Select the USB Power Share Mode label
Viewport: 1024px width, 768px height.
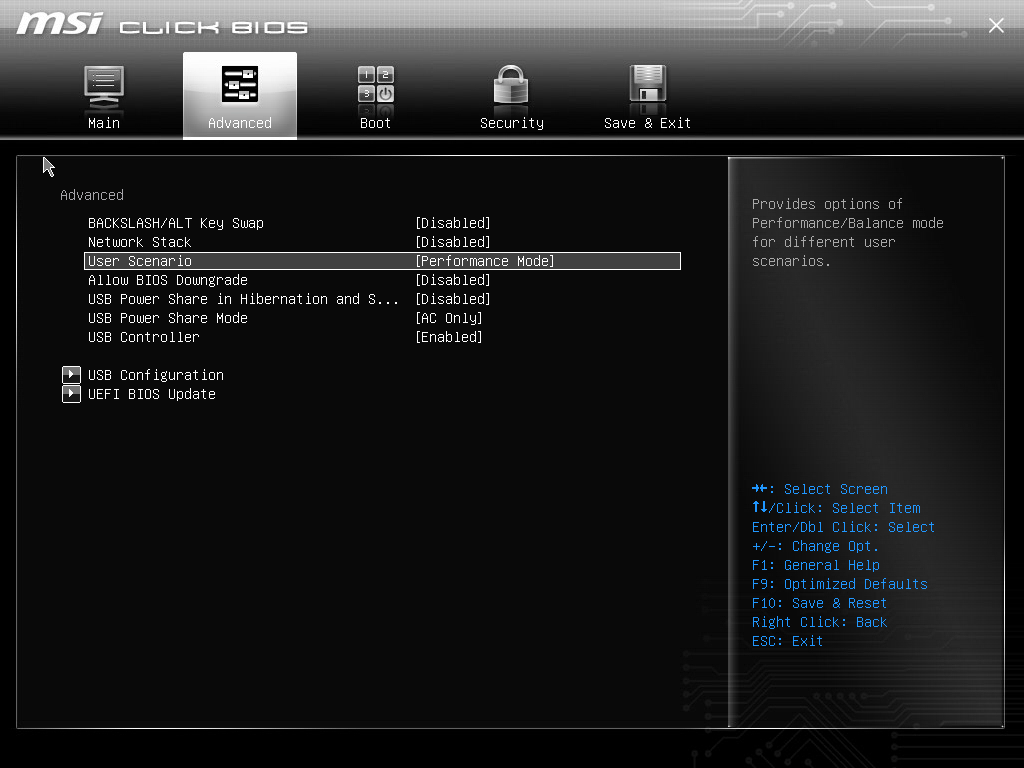(x=168, y=318)
